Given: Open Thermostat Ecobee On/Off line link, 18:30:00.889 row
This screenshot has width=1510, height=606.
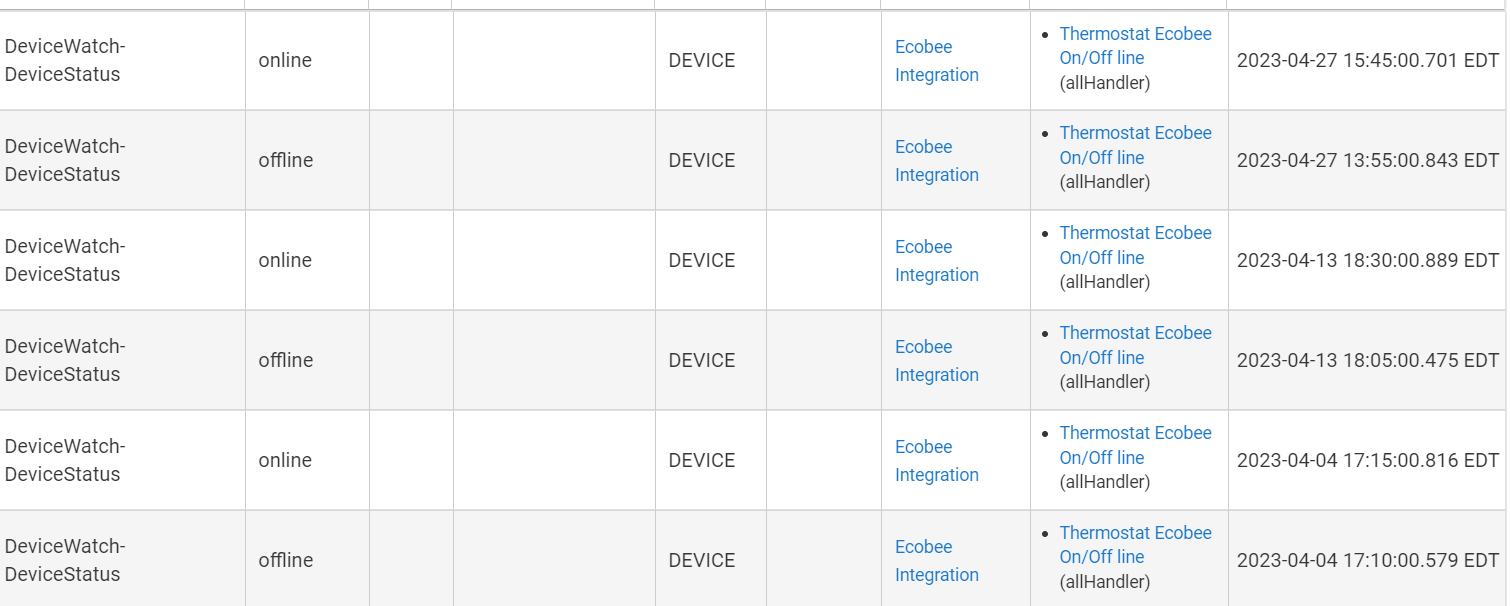Looking at the screenshot, I should click(x=1135, y=245).
